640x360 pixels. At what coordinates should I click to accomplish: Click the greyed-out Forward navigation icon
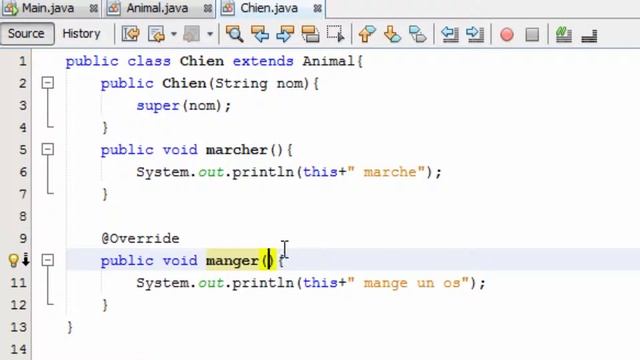point(191,34)
